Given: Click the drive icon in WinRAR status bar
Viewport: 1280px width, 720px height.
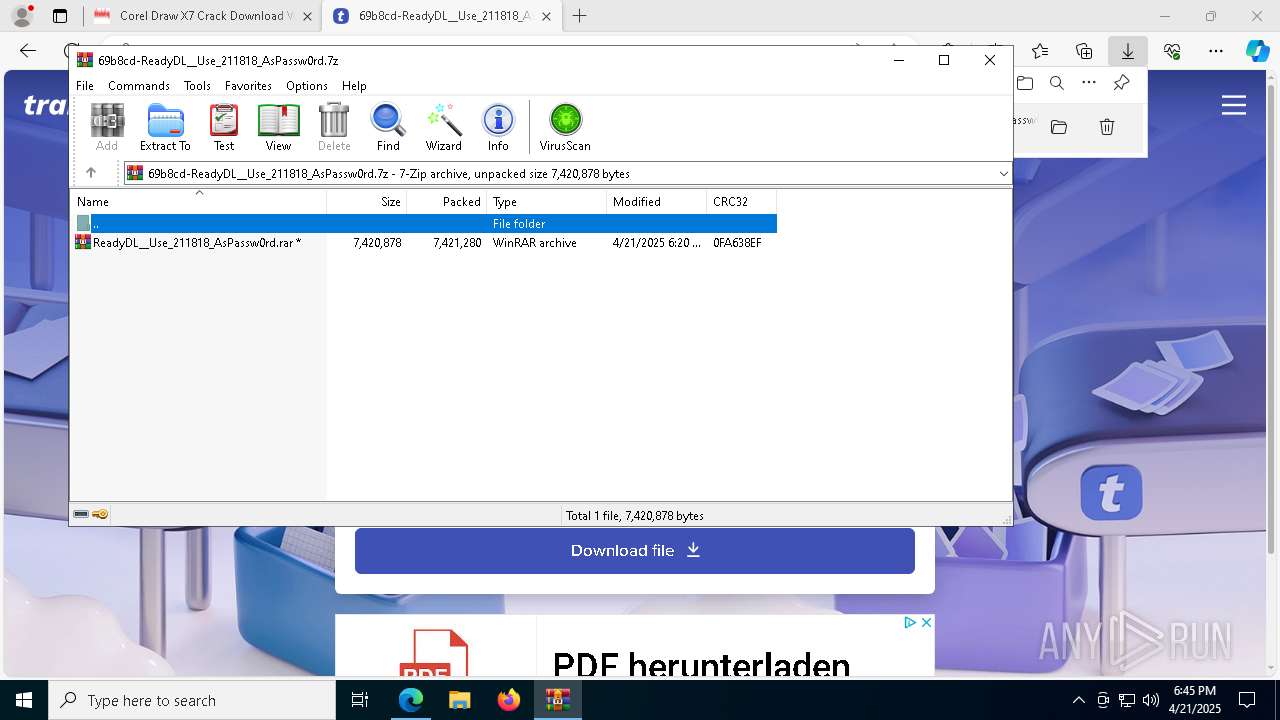Looking at the screenshot, I should (x=81, y=515).
